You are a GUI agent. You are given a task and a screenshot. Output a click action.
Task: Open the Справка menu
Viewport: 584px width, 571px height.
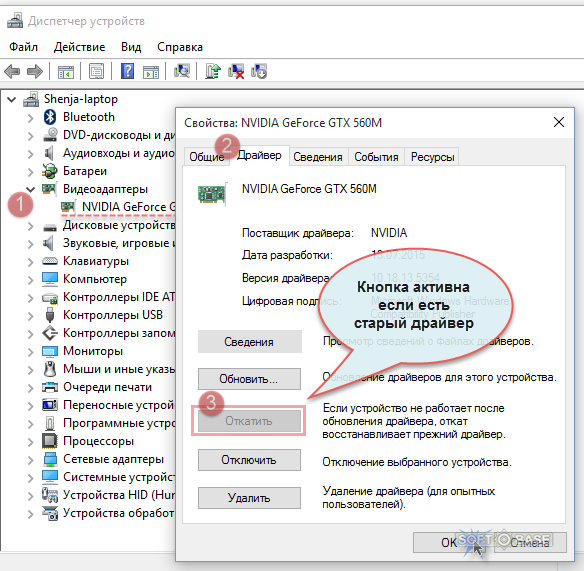point(180,47)
